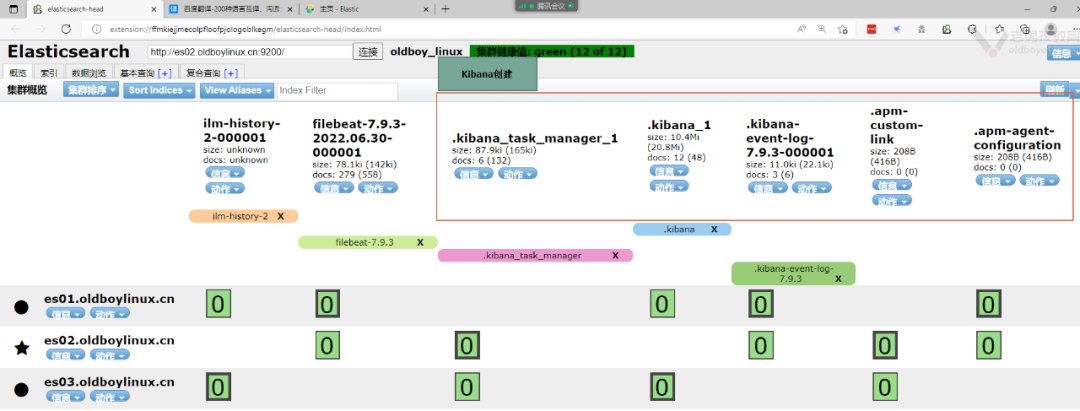The height and width of the screenshot is (411, 1080).
Task: Click the [+] link beside 基本查询
Action: [165, 73]
